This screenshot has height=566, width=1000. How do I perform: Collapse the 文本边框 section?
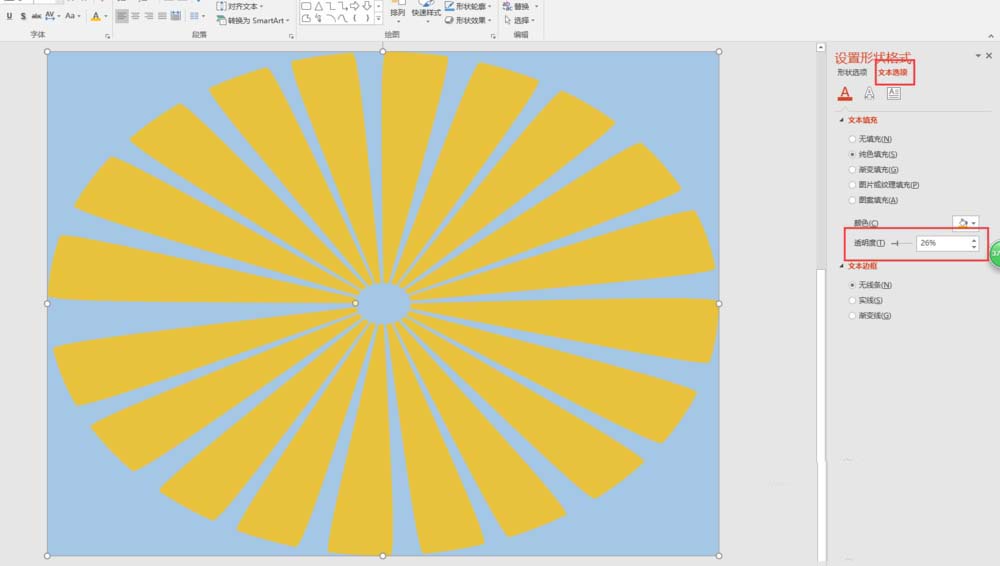(842, 266)
